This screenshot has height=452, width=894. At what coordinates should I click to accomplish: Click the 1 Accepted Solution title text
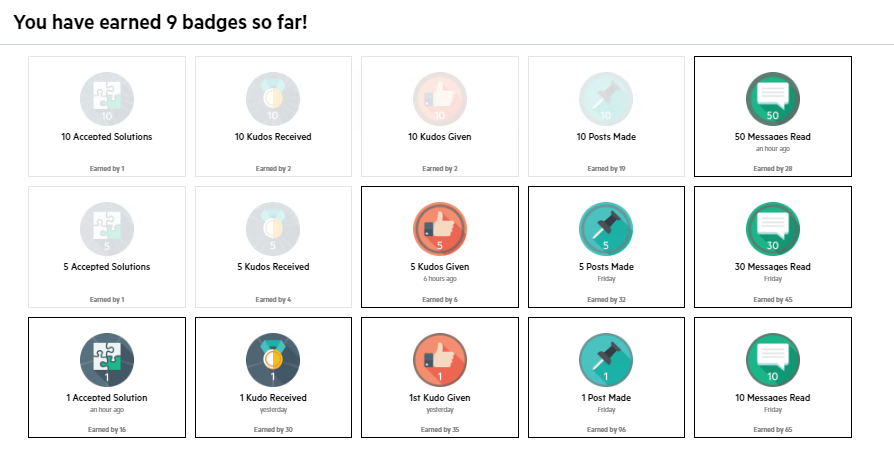pyautogui.click(x=107, y=398)
